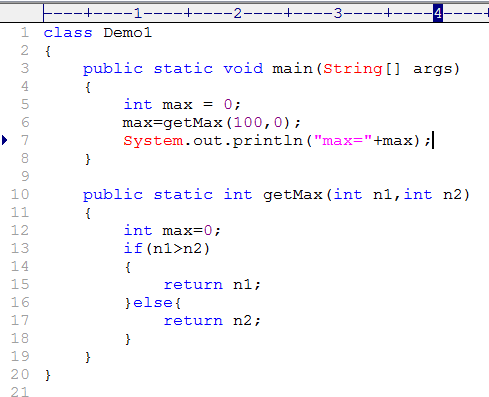Click the ruler mark labeled 3
Screen dimensions: 489x397
coord(338,13)
